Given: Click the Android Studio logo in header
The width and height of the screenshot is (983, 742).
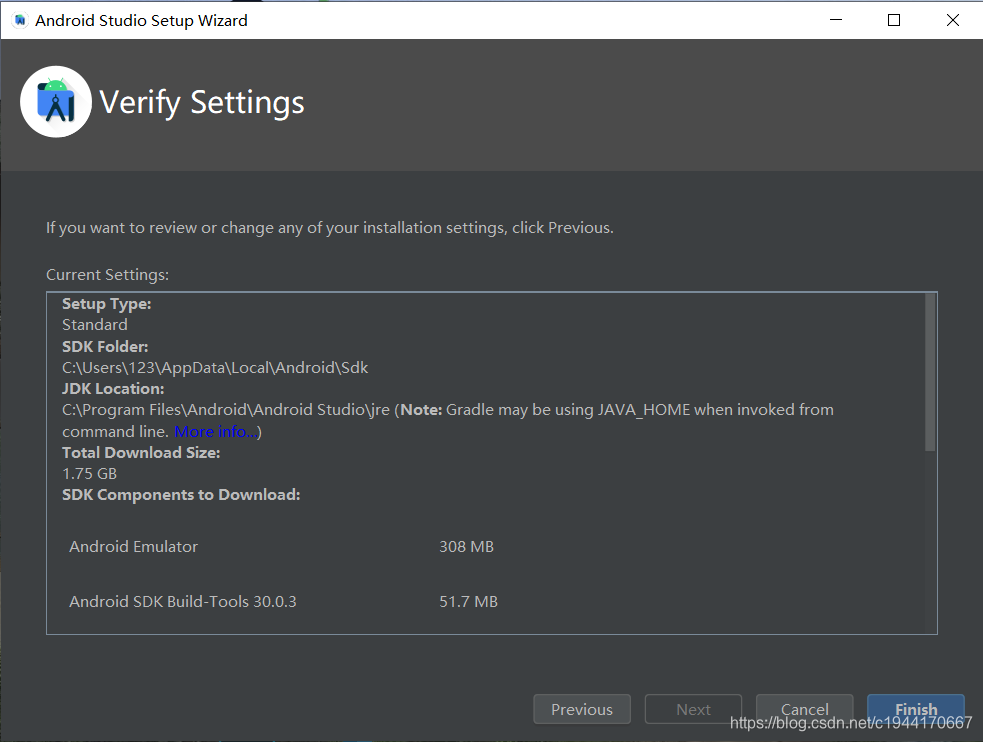Looking at the screenshot, I should [x=56, y=102].
